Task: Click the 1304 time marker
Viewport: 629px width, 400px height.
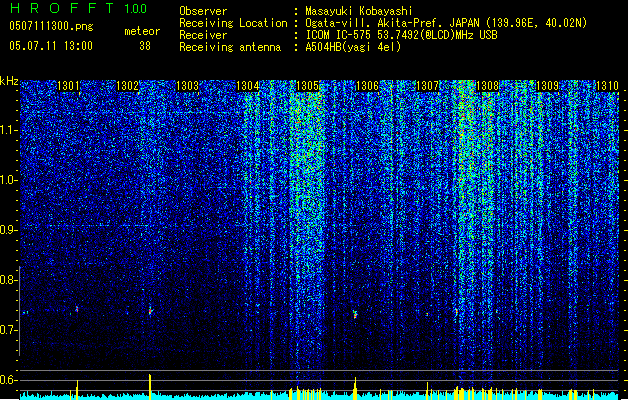Action: click(x=248, y=86)
